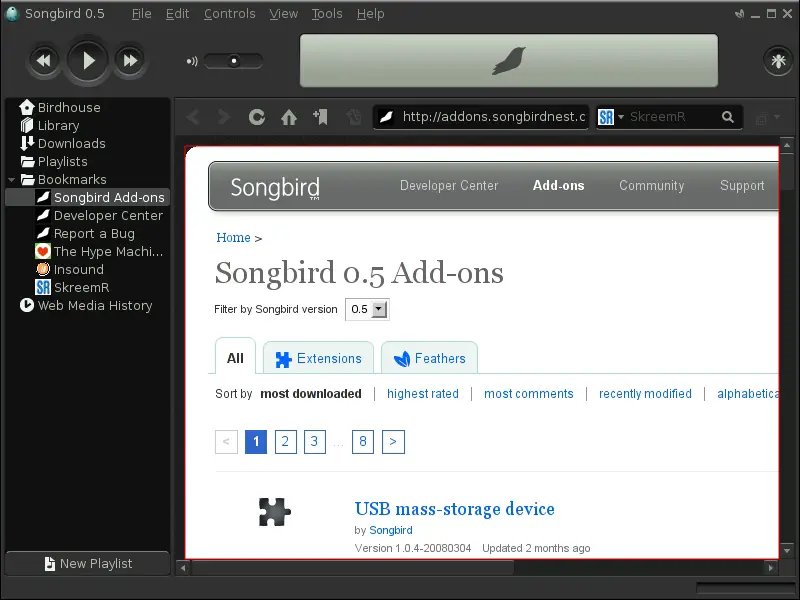Open Developer Center in page navigation
The height and width of the screenshot is (600, 800).
[x=449, y=186]
